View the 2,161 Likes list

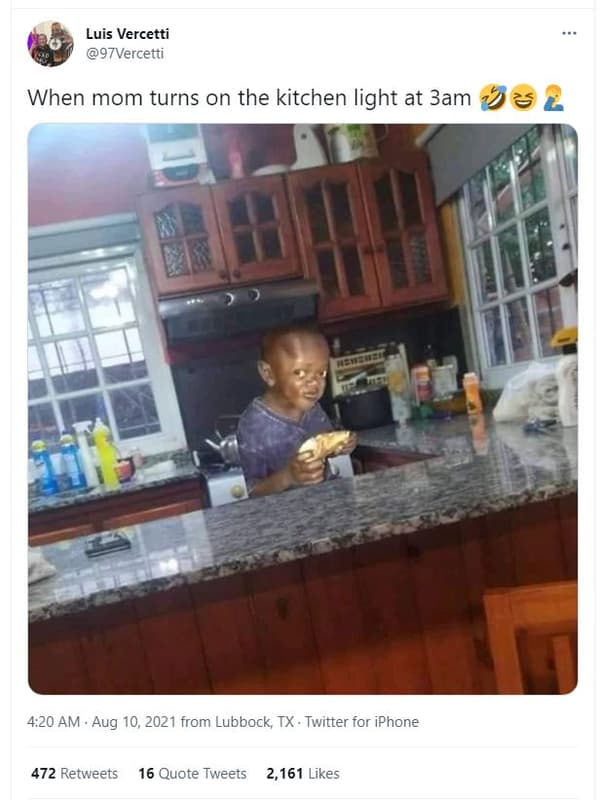pyautogui.click(x=303, y=773)
